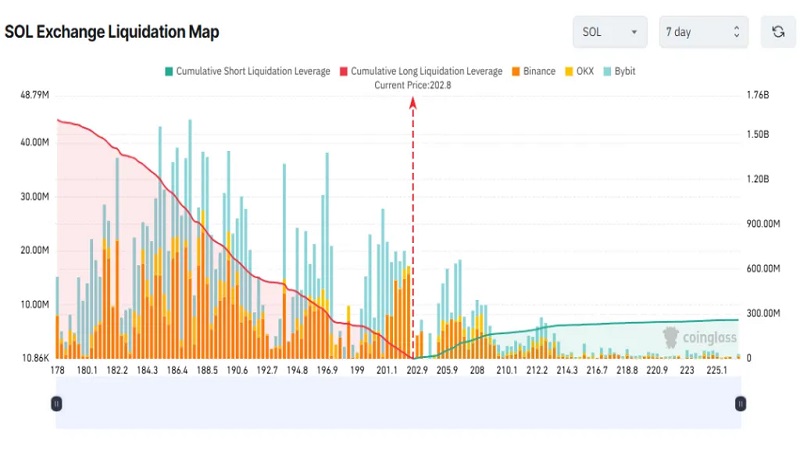
Task: Click the yellow OKX legend swatch
Action: (x=570, y=72)
